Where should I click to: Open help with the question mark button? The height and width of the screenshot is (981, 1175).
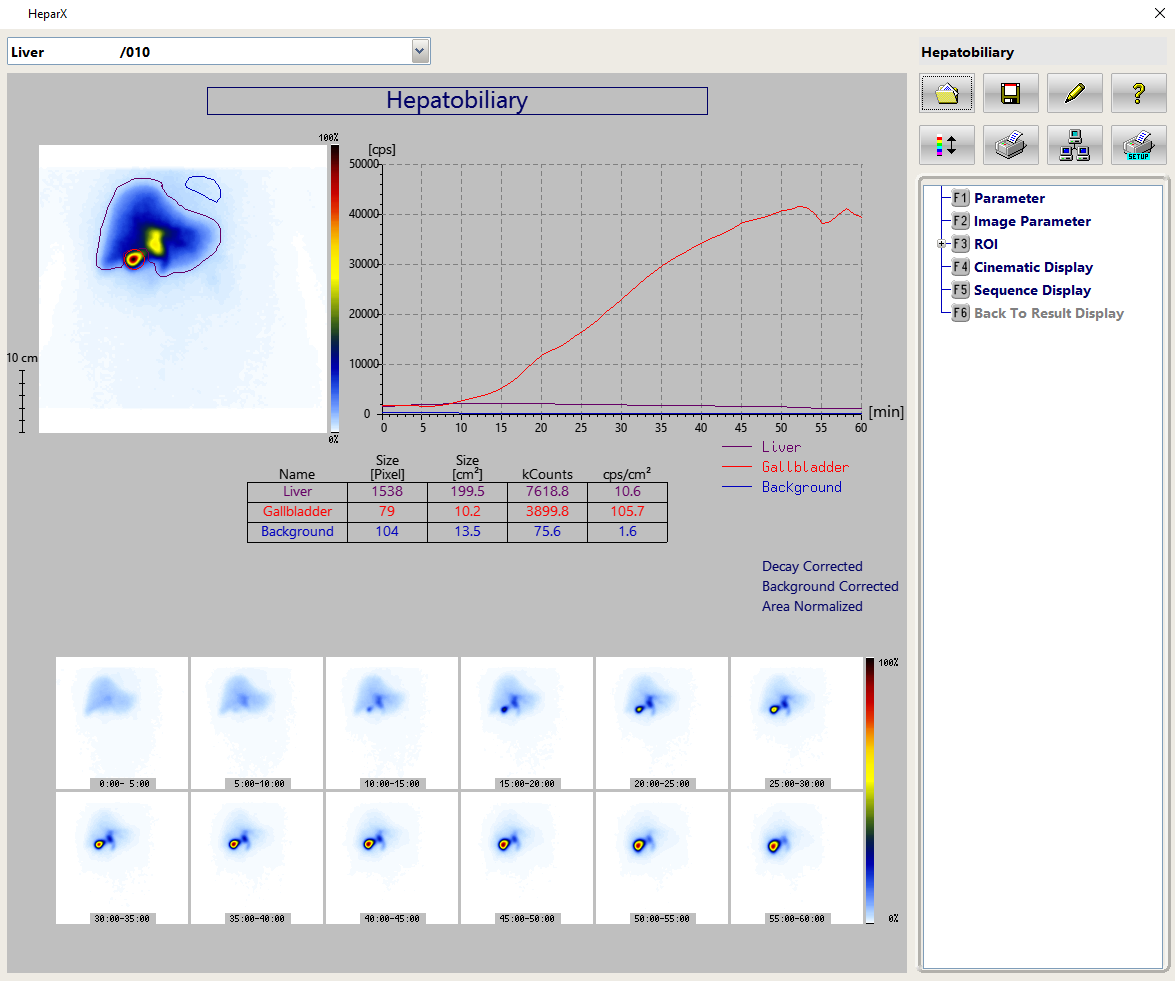tap(1138, 93)
